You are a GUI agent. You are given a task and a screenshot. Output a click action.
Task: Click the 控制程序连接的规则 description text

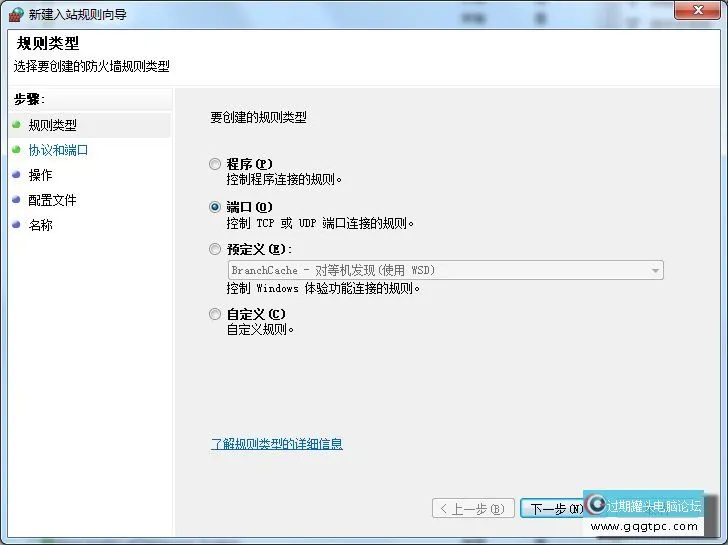[284, 179]
